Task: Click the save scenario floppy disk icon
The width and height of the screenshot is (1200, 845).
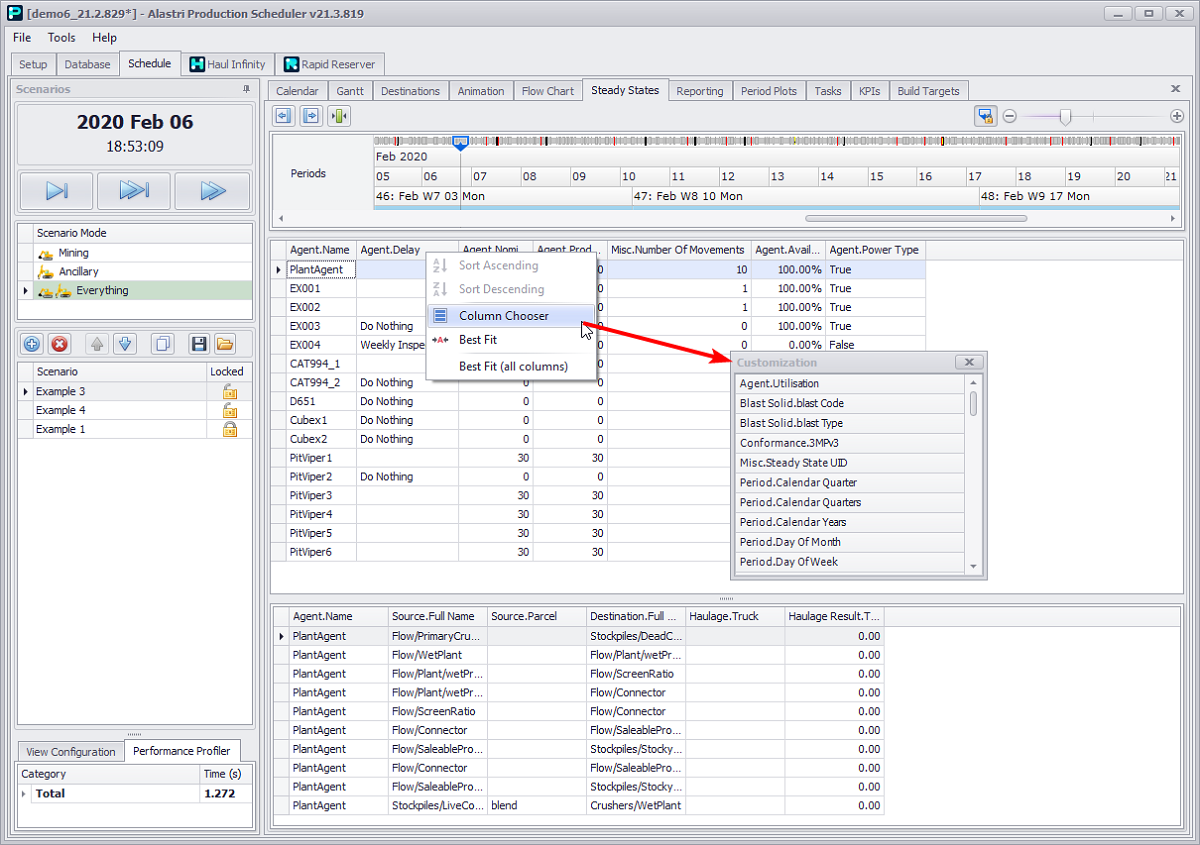Action: [199, 344]
